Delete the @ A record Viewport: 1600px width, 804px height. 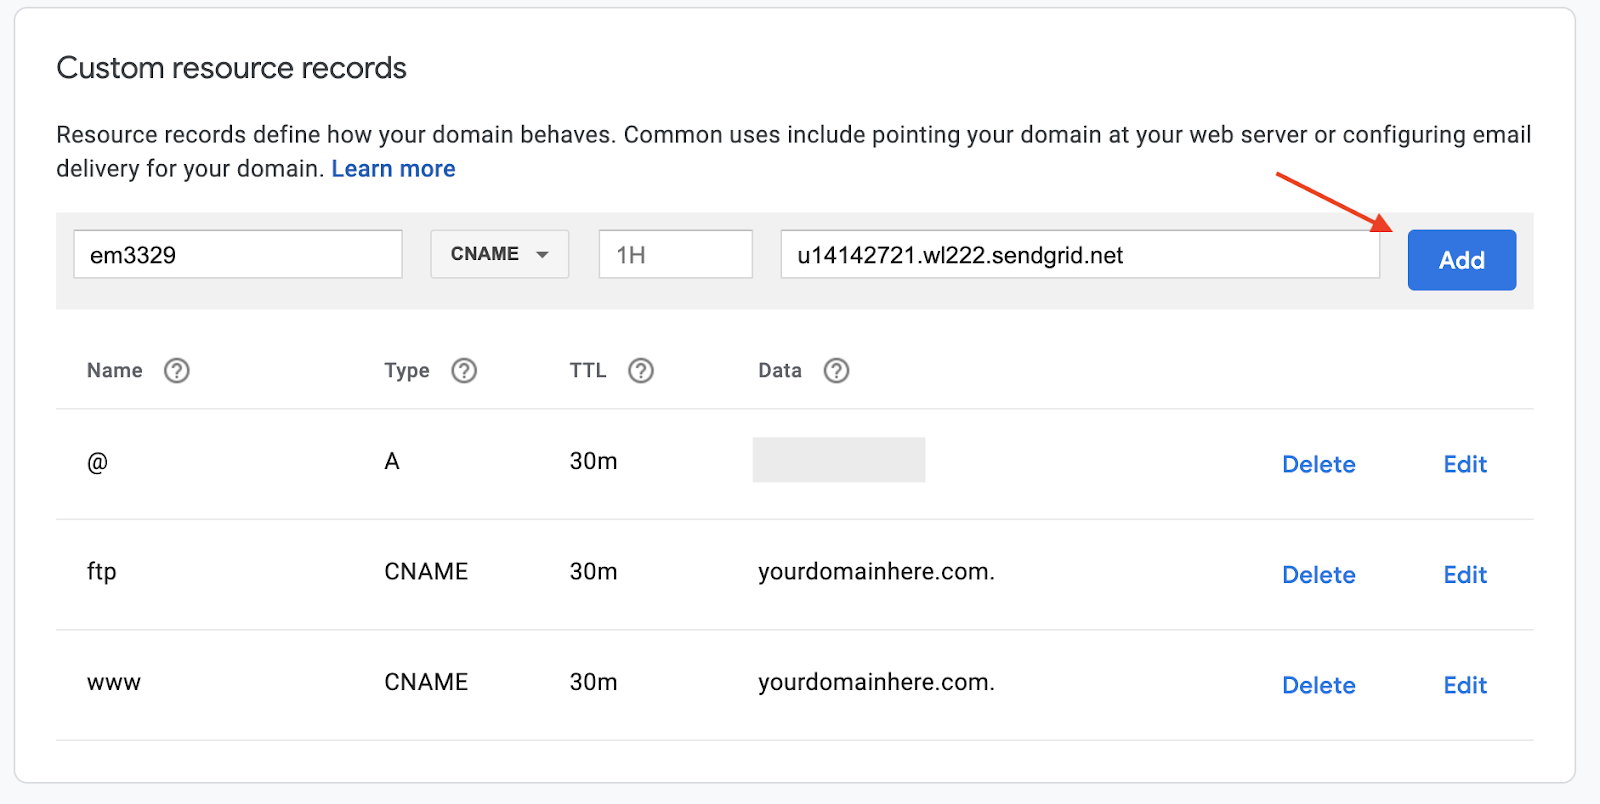1318,464
